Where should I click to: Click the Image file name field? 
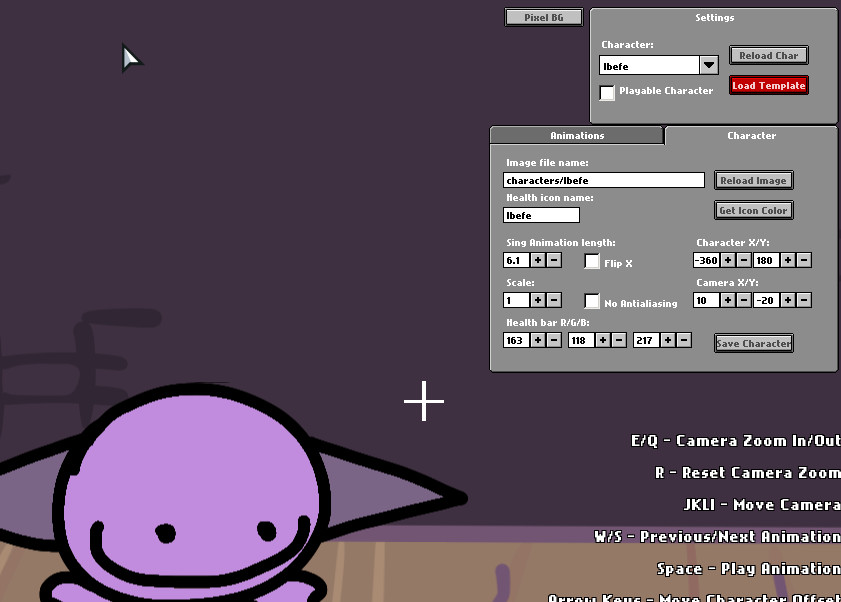pyautogui.click(x=604, y=180)
